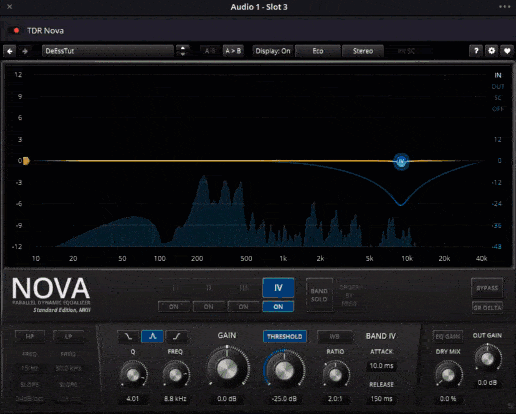Image resolution: width=516 pixels, height=414 pixels.
Task: Close the Audio 1 - Slot 3 window
Action: (x=10, y=7)
